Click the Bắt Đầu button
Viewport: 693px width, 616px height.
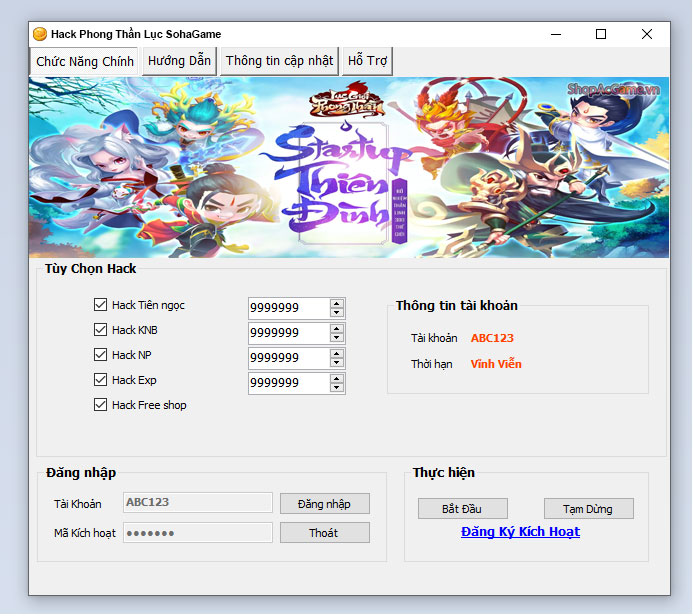pyautogui.click(x=463, y=509)
